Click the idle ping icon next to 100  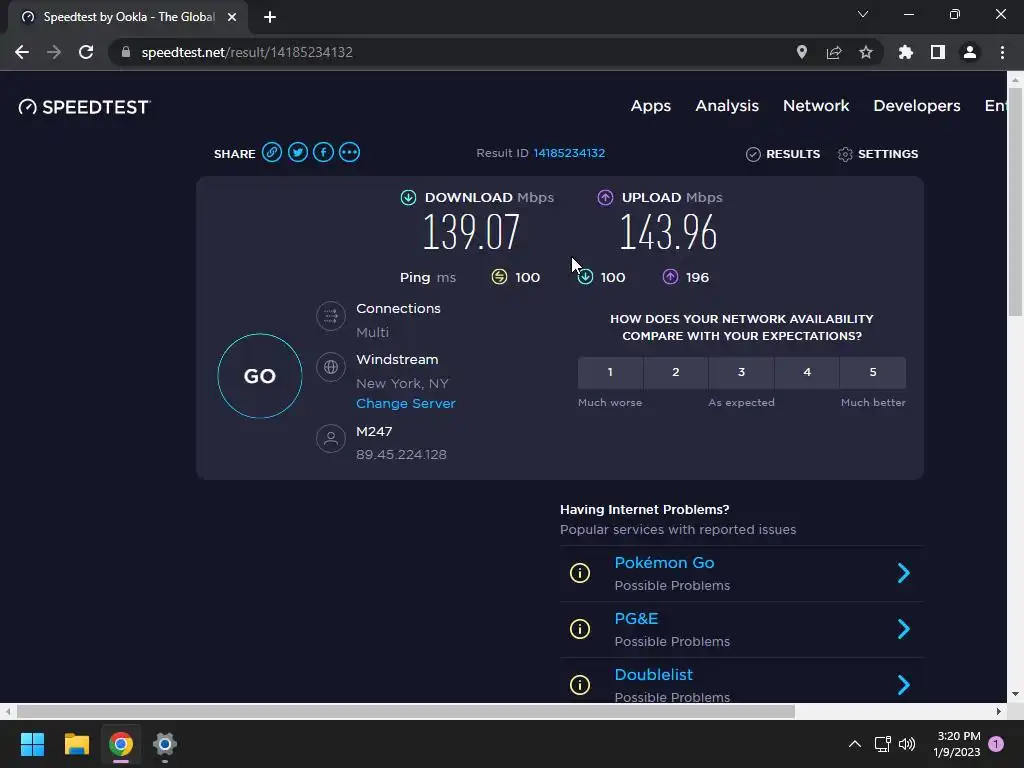tap(499, 277)
